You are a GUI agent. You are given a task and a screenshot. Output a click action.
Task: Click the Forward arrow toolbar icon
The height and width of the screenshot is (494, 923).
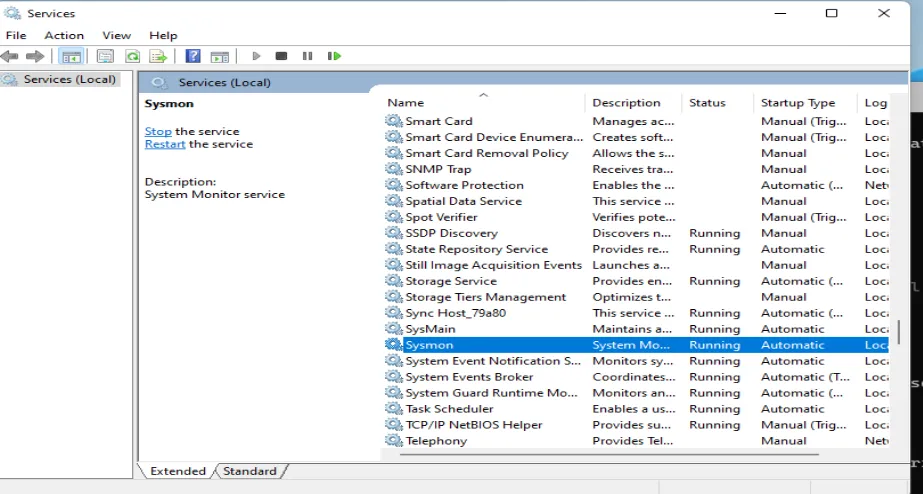point(35,57)
